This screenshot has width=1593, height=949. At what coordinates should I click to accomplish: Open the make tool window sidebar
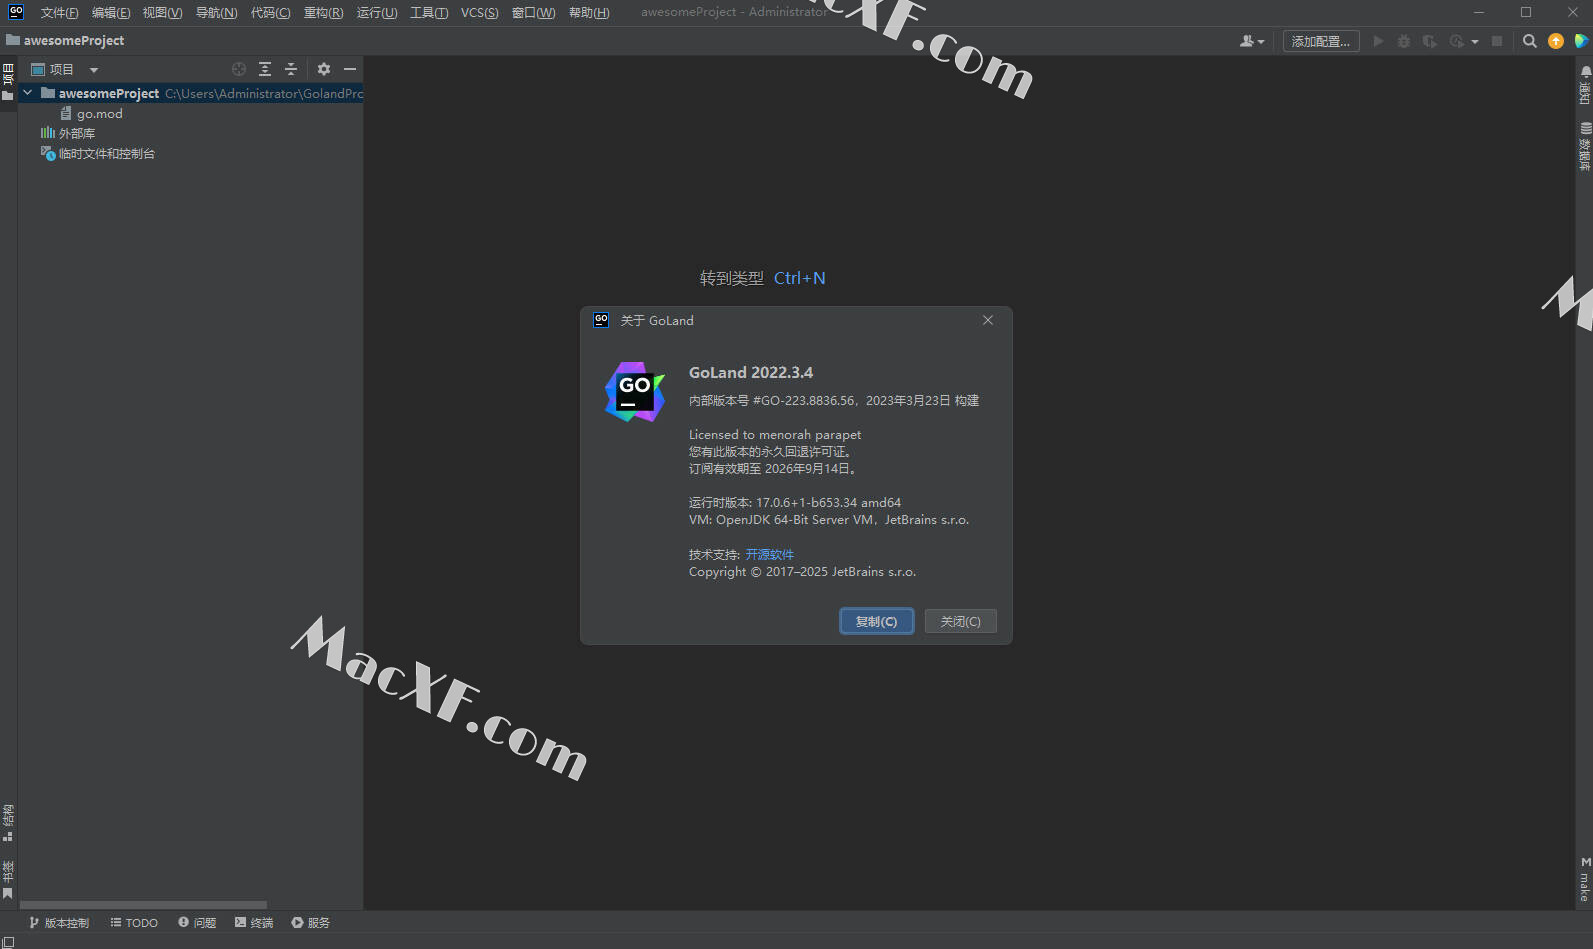point(1585,879)
